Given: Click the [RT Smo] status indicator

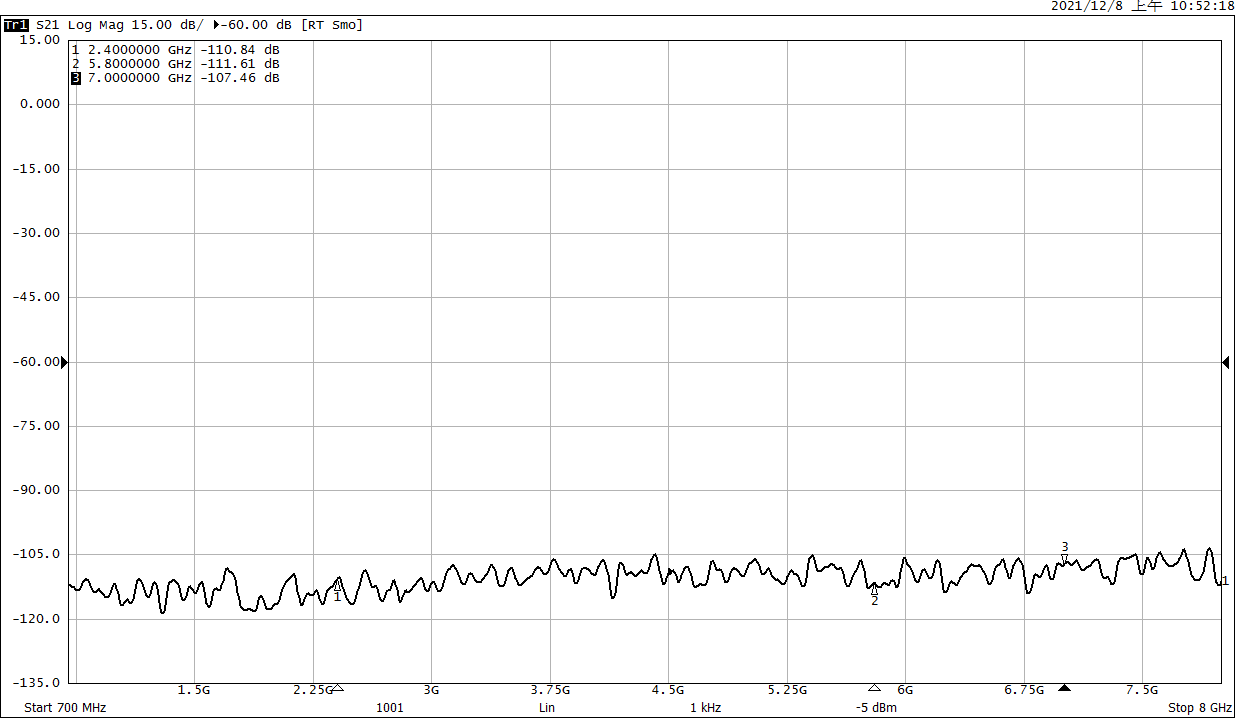Looking at the screenshot, I should (332, 25).
